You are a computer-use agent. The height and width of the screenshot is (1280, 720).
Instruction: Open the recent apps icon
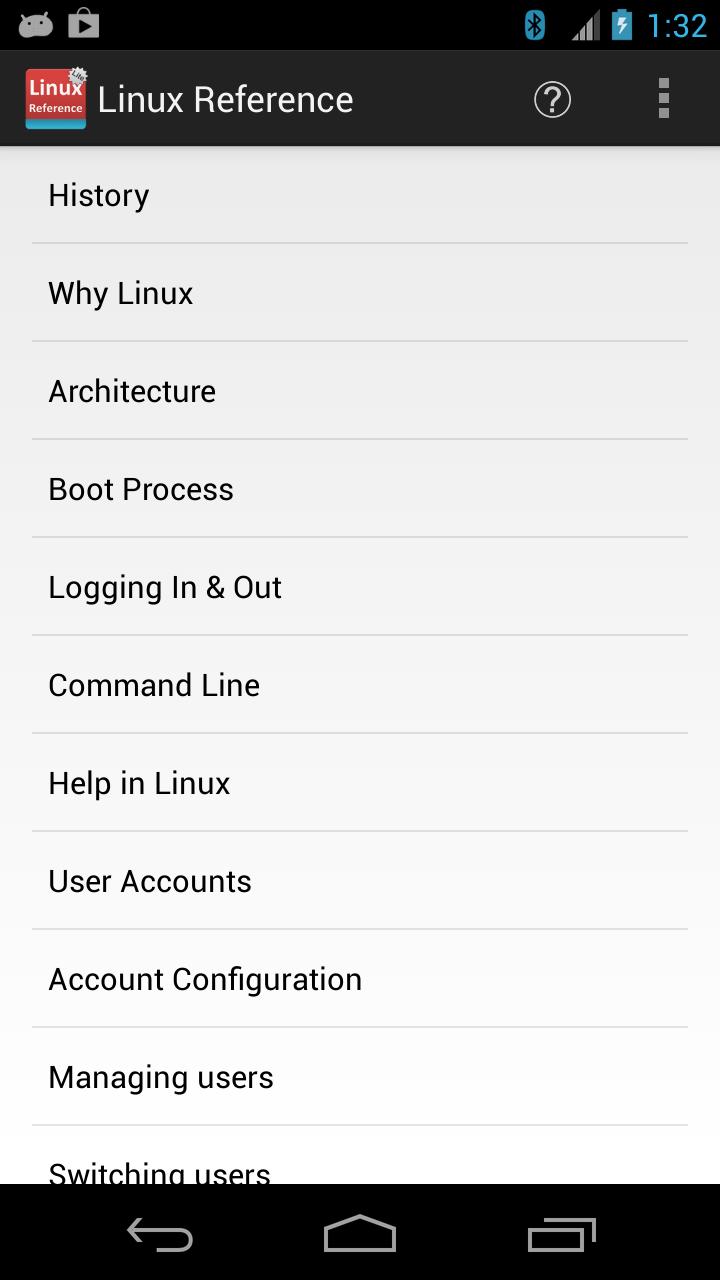pos(561,1235)
